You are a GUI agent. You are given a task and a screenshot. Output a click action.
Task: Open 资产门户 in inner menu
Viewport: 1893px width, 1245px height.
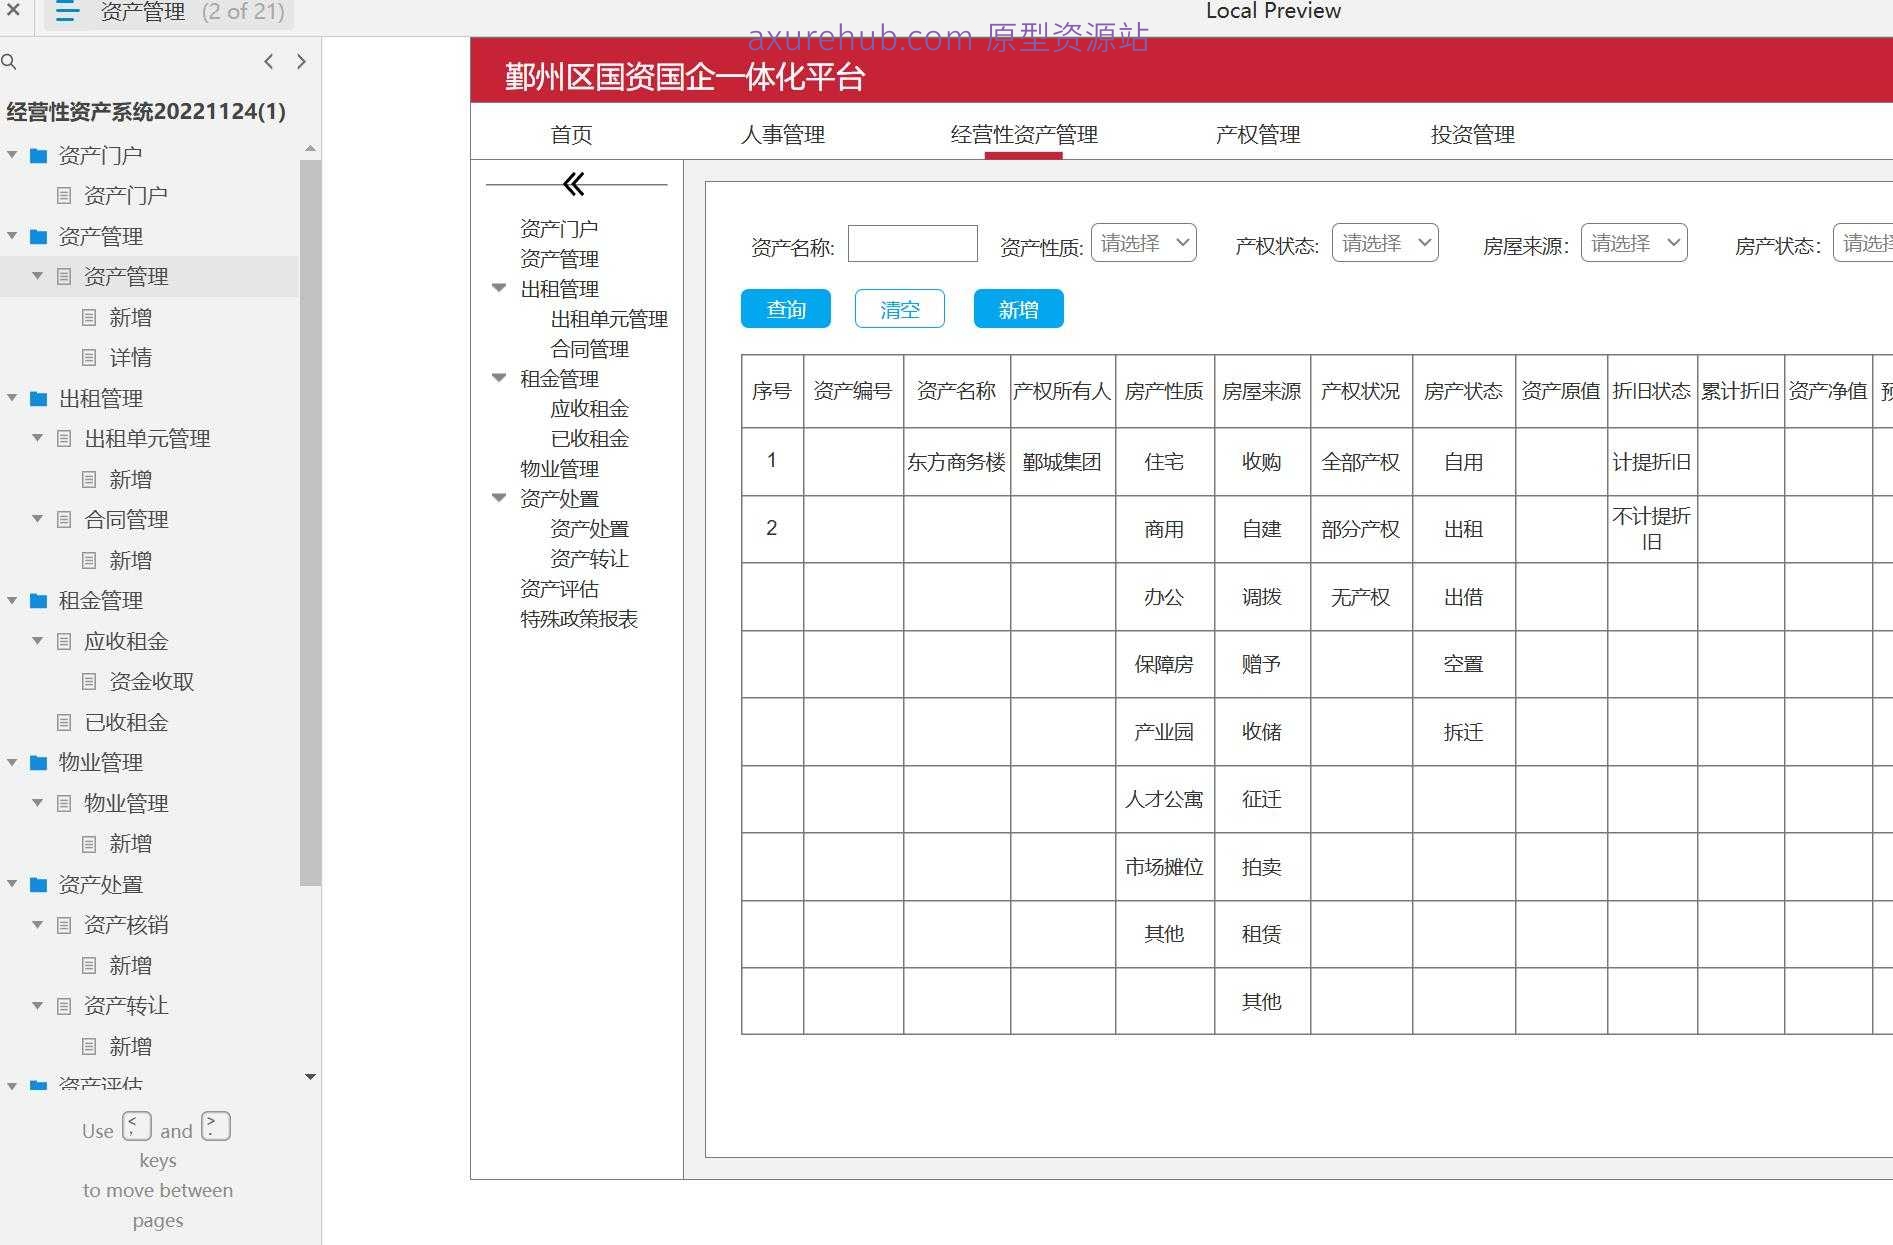point(560,229)
